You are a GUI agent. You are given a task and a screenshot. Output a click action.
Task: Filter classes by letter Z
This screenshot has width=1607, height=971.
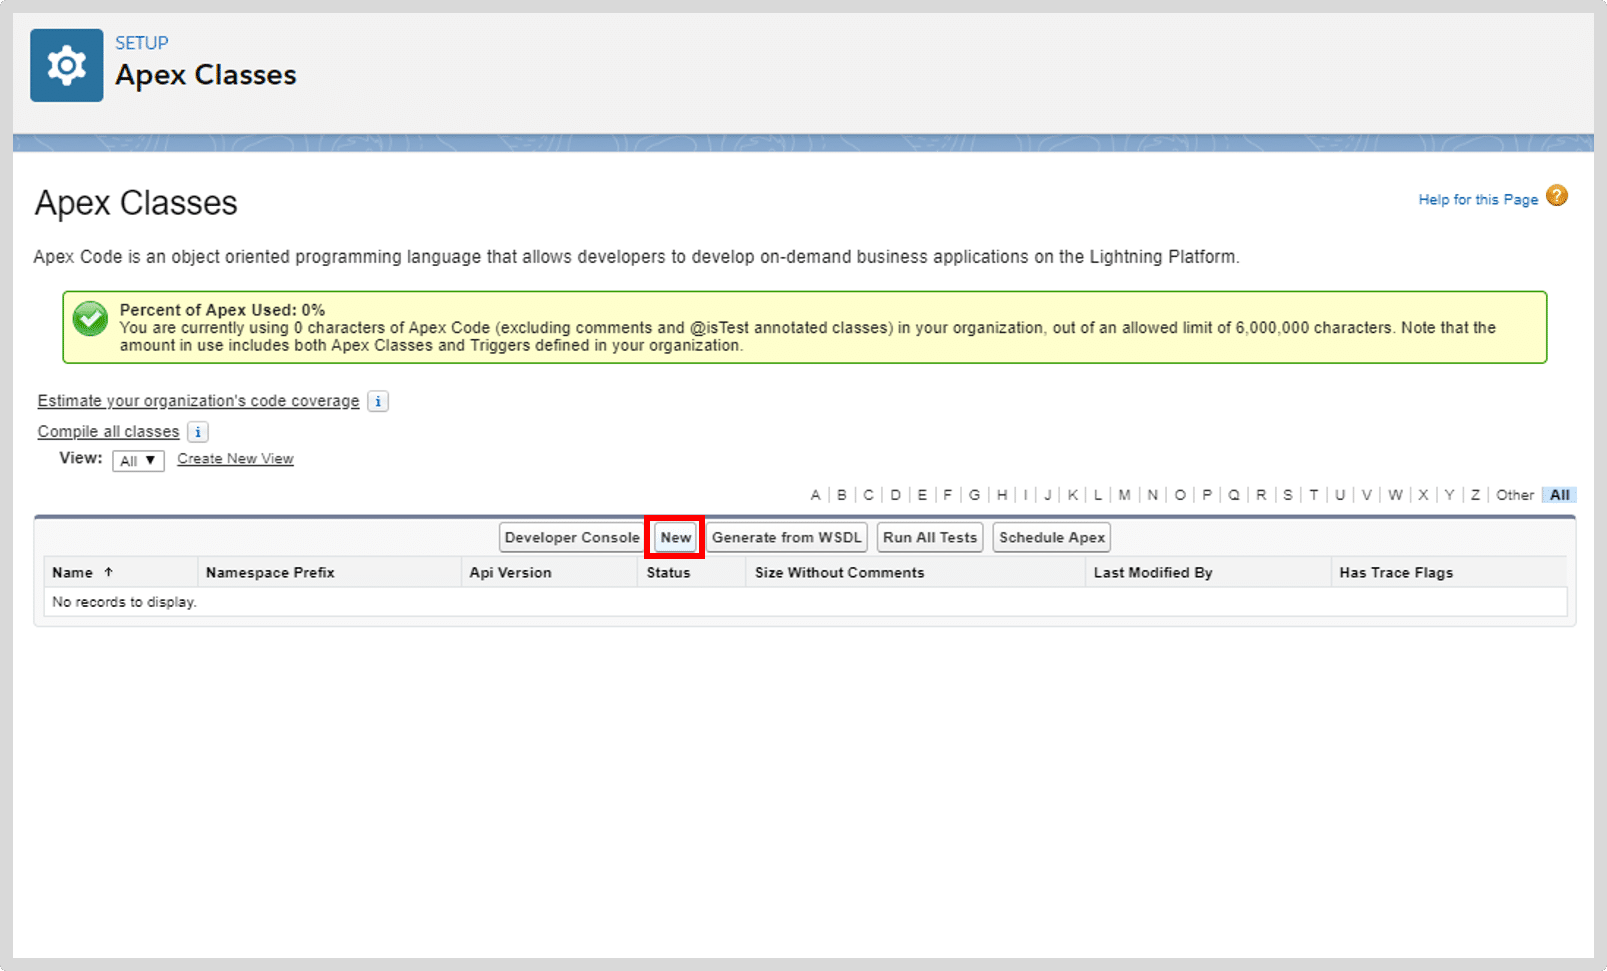pos(1475,495)
